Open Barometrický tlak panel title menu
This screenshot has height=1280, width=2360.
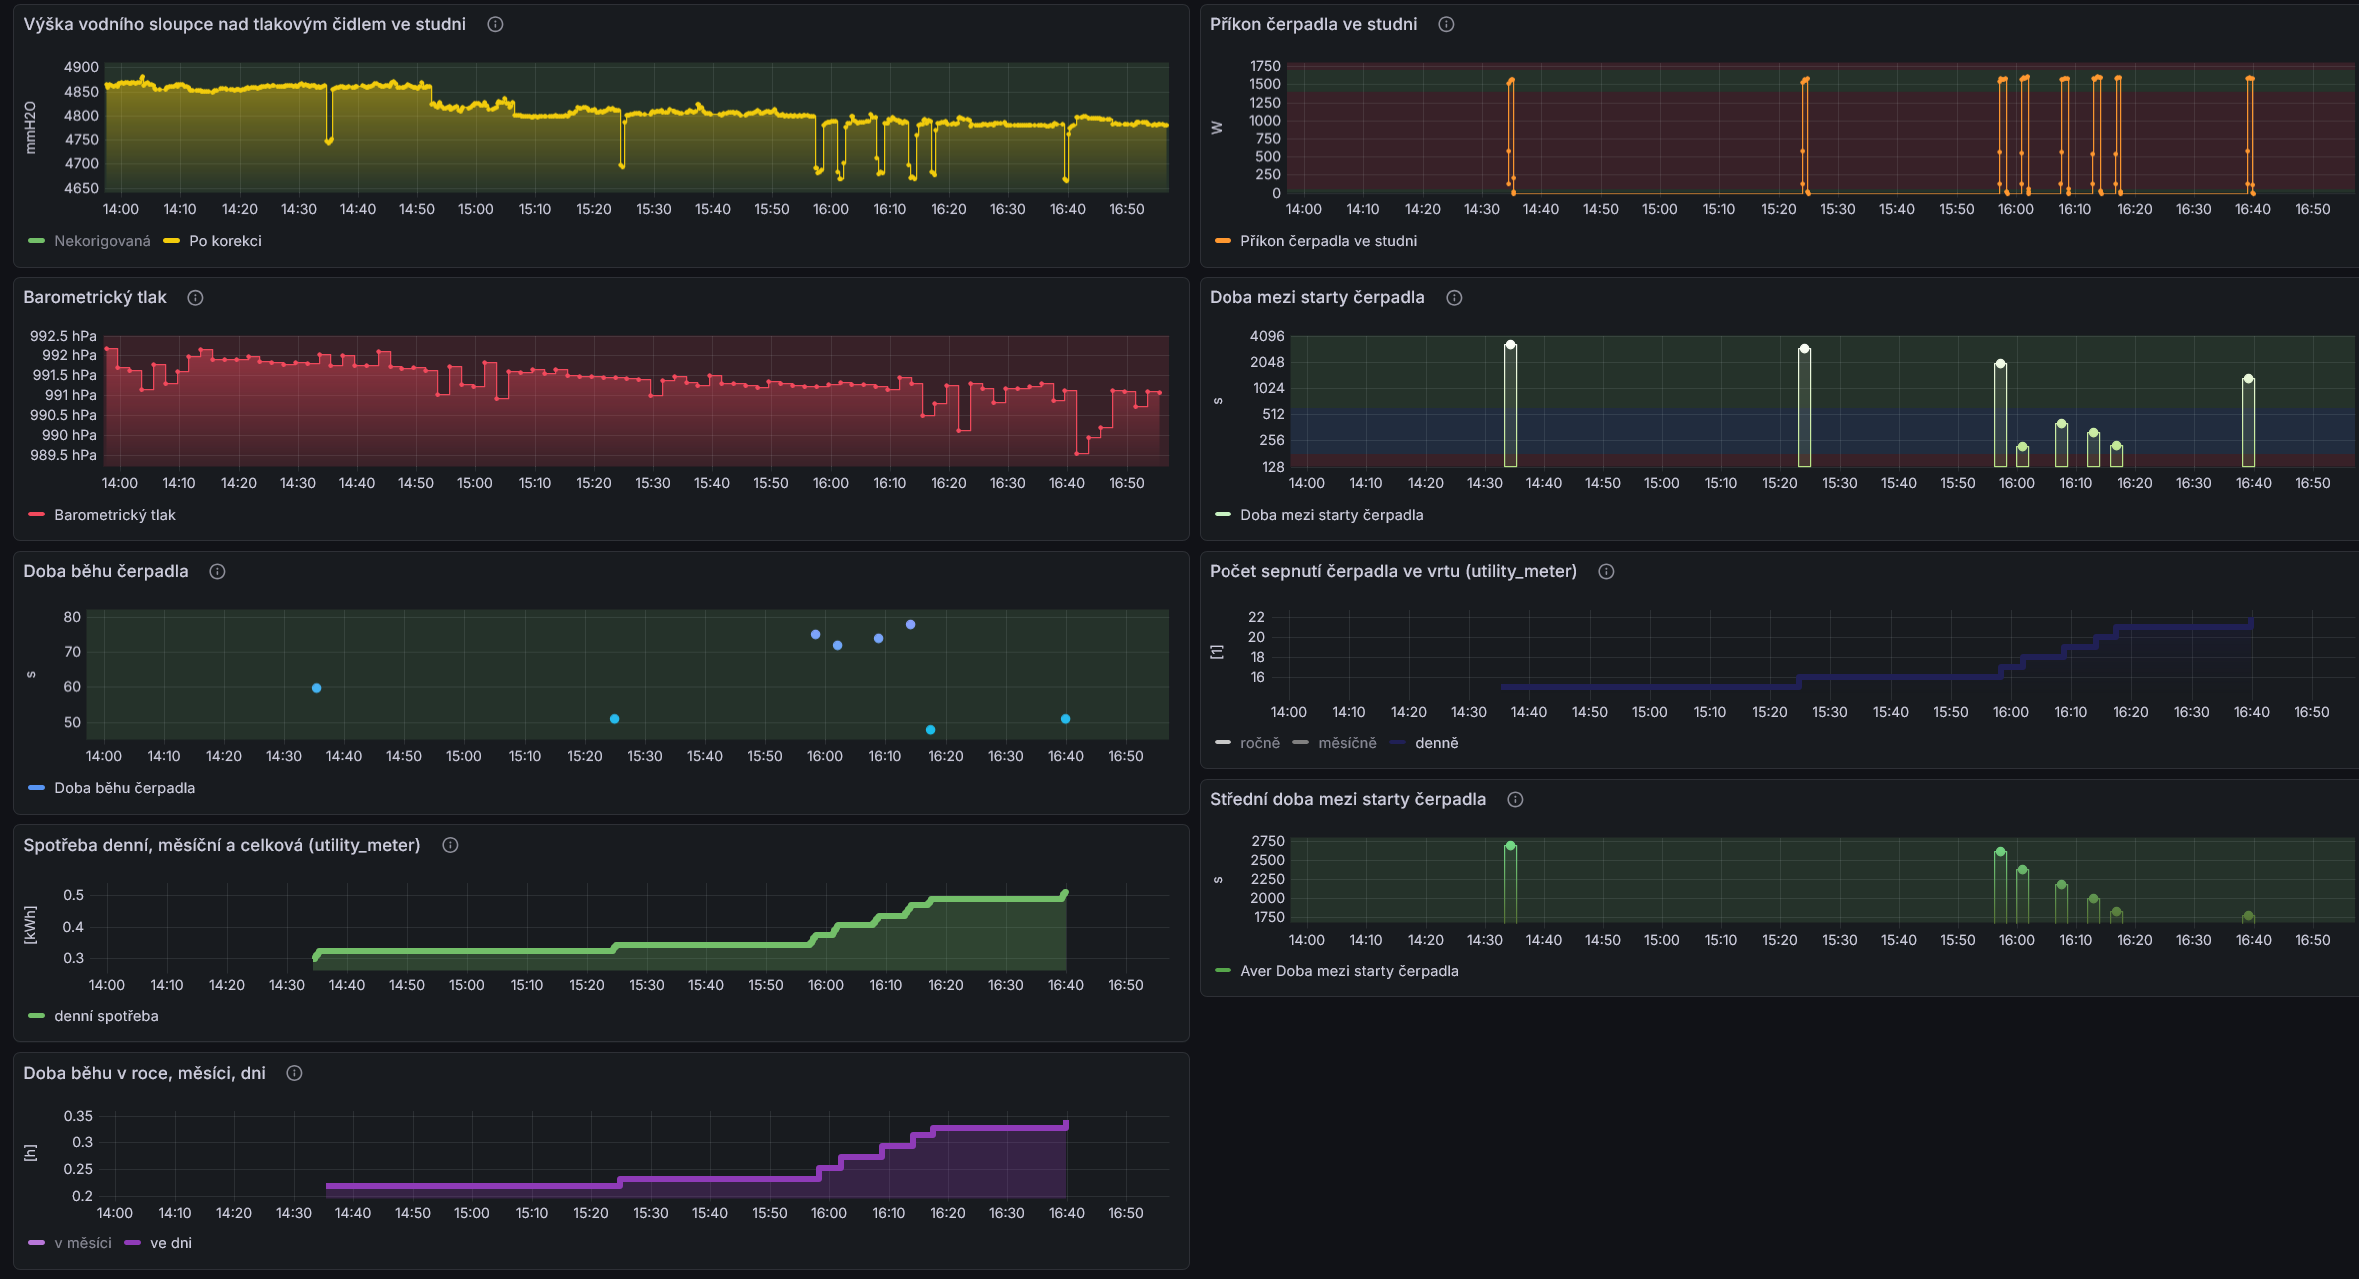95,298
